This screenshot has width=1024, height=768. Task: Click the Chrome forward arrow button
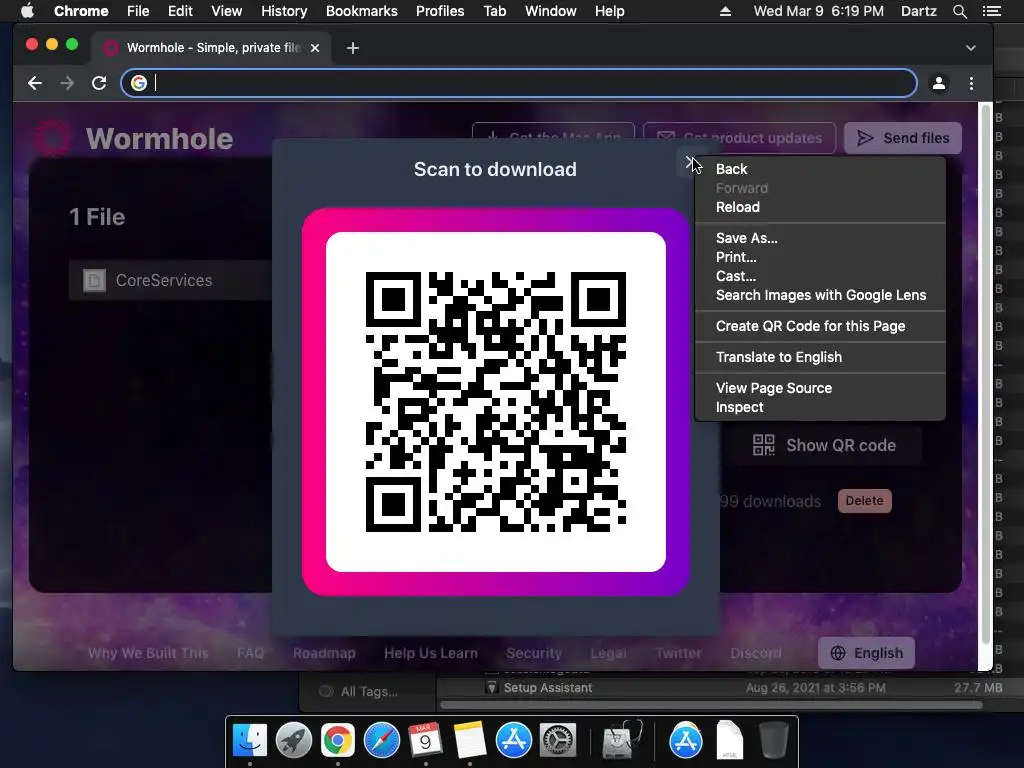tap(67, 83)
